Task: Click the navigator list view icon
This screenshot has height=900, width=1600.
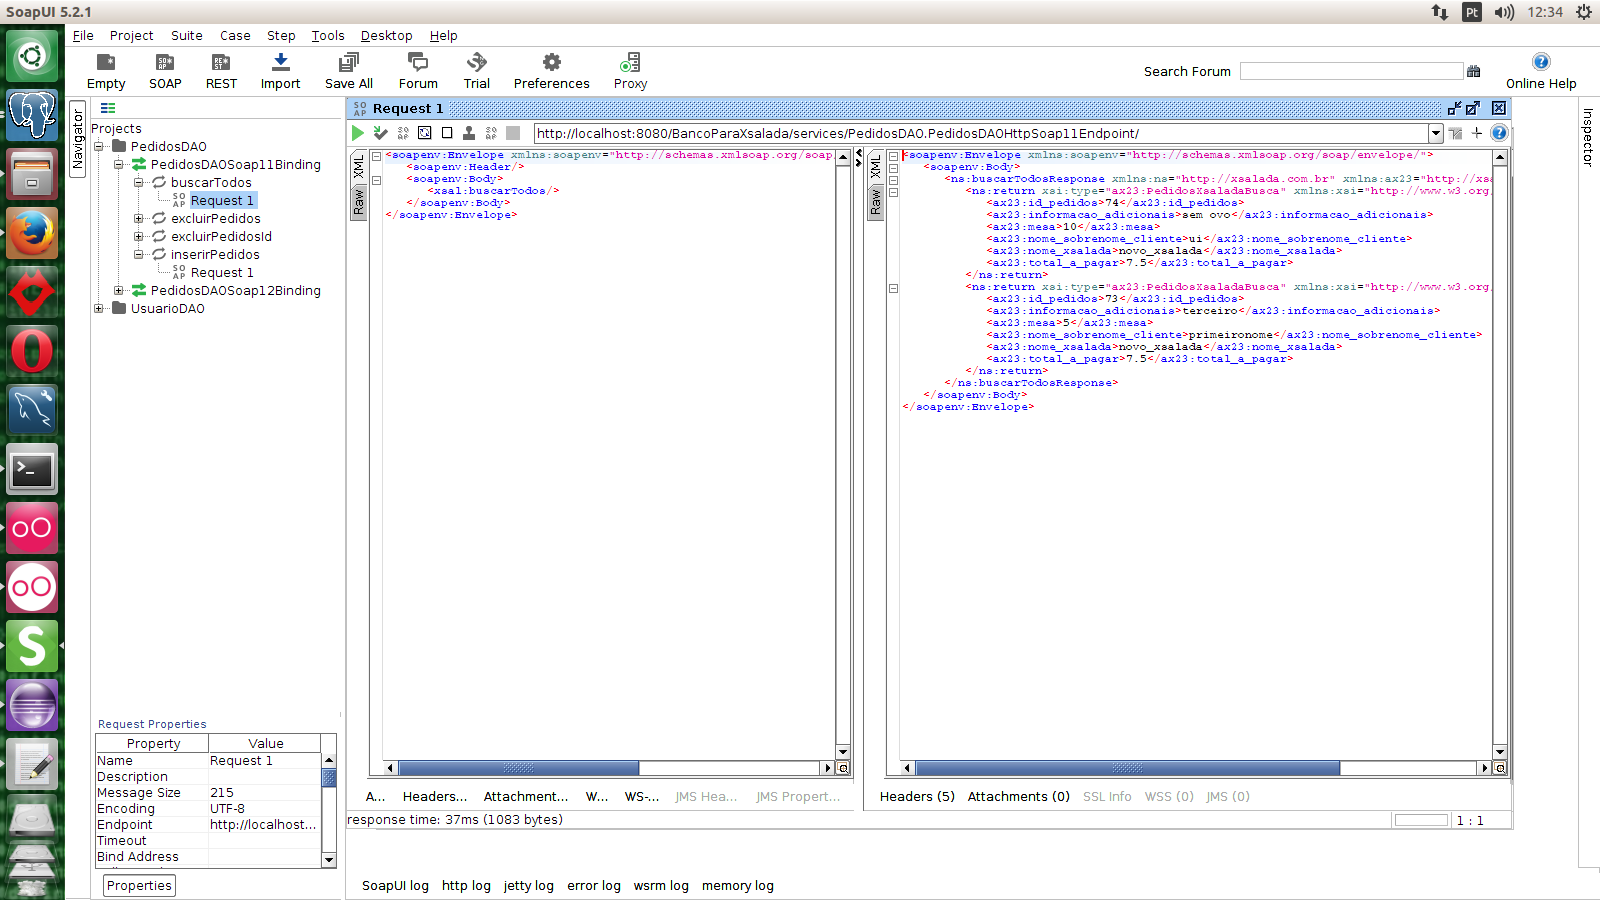Action: click(x=108, y=108)
